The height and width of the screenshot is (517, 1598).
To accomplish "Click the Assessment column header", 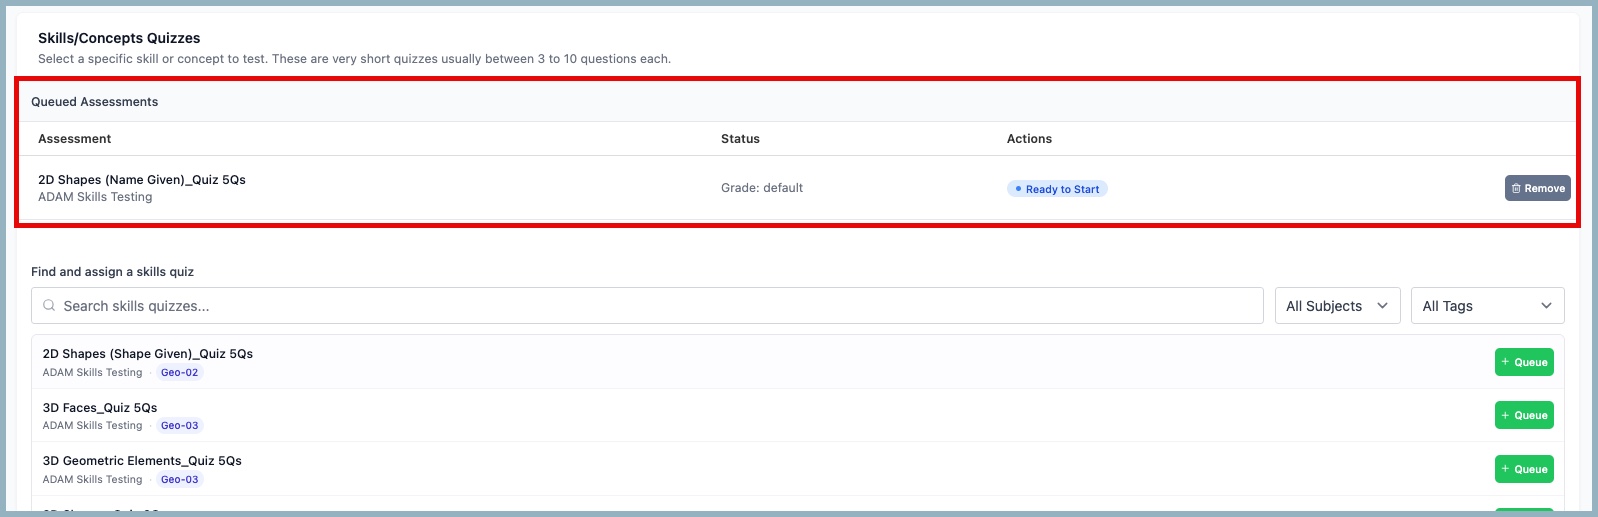I will point(75,139).
